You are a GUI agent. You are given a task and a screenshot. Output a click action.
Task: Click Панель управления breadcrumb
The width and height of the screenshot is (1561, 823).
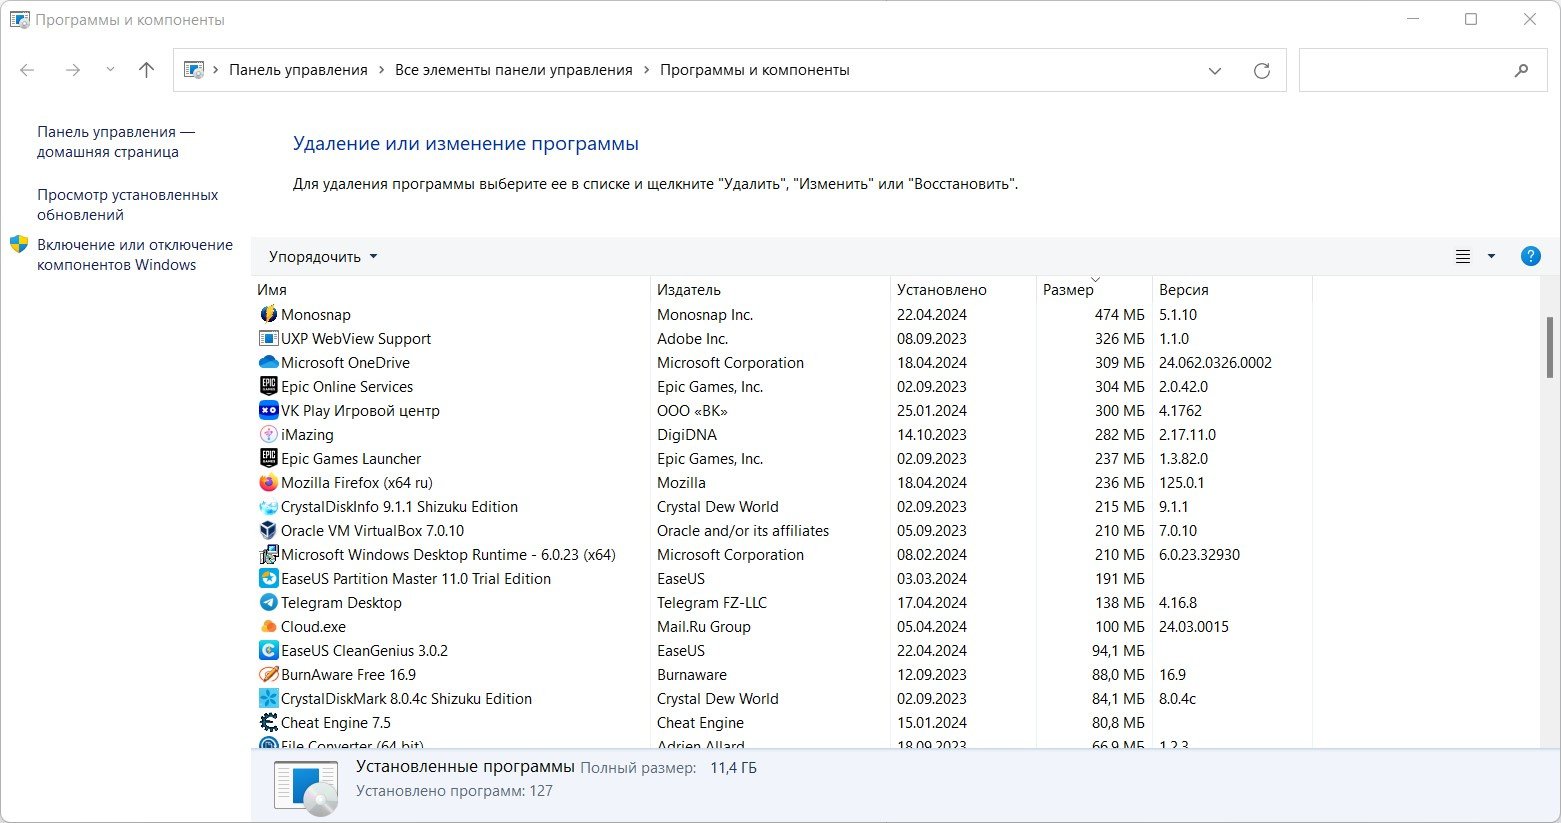(298, 70)
